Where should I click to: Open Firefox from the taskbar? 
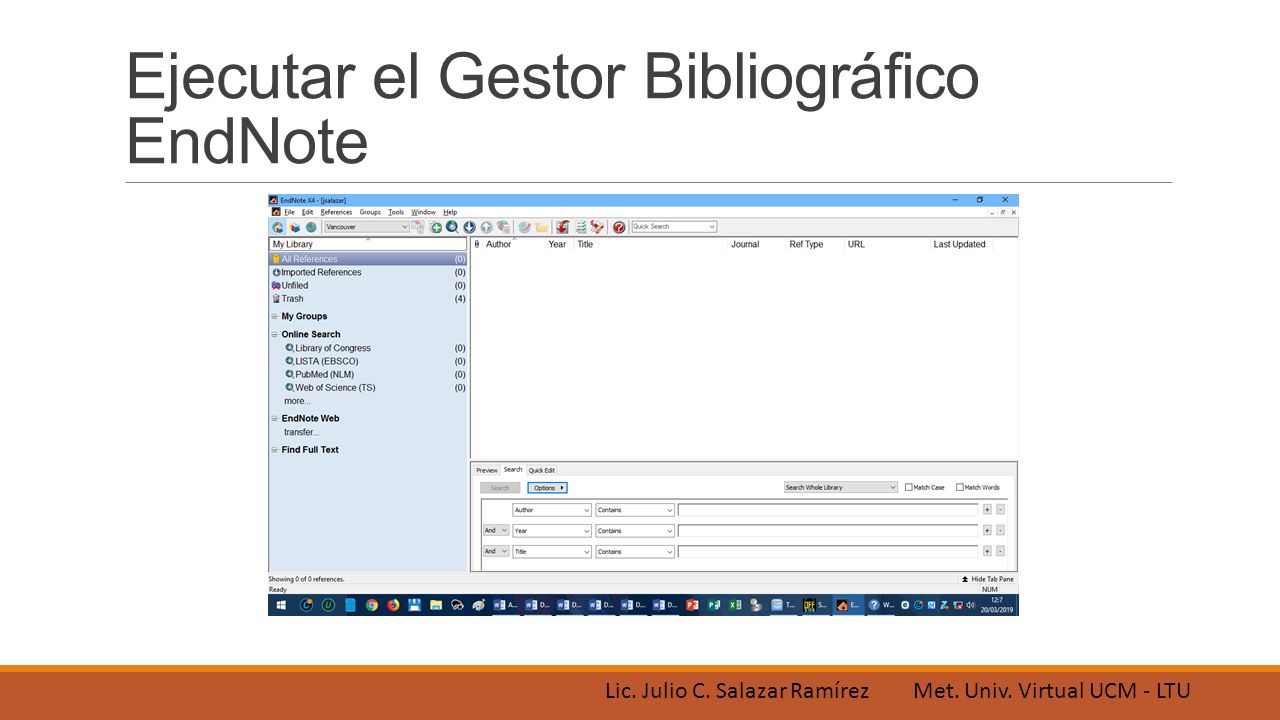click(393, 605)
